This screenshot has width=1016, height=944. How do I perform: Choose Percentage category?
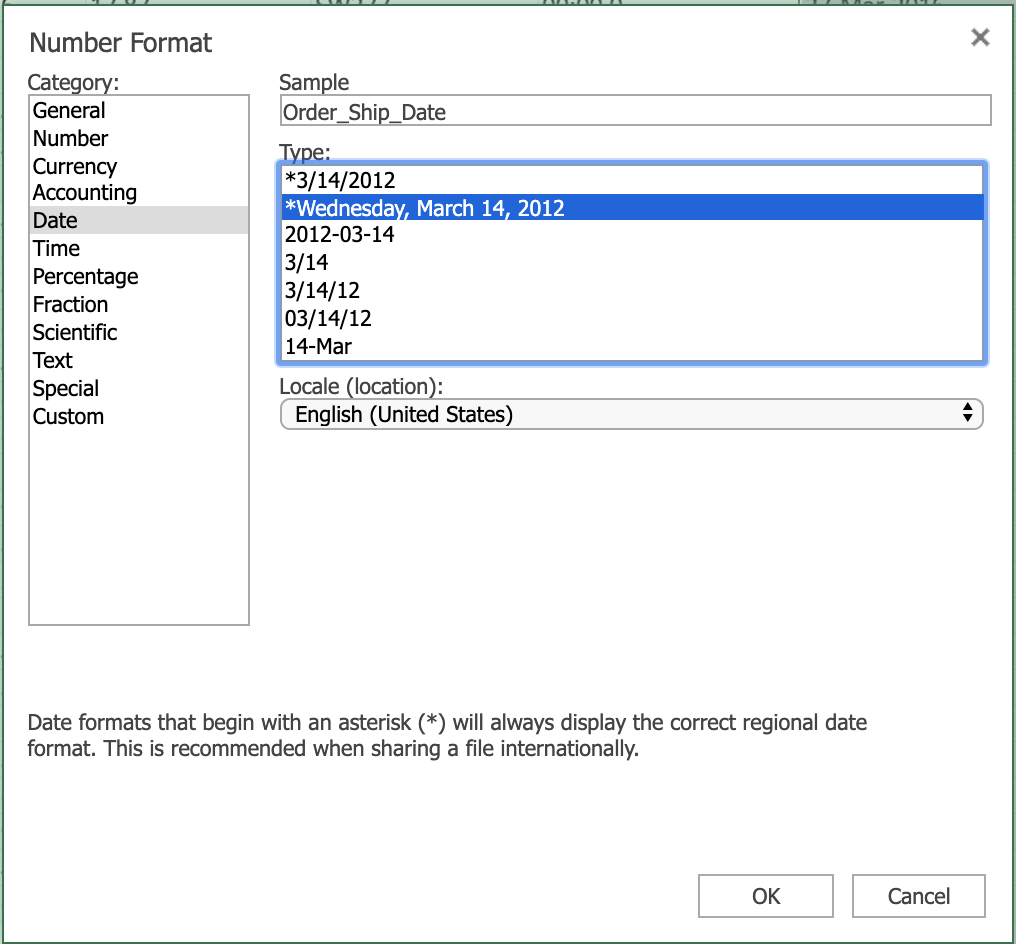pyautogui.click(x=86, y=277)
